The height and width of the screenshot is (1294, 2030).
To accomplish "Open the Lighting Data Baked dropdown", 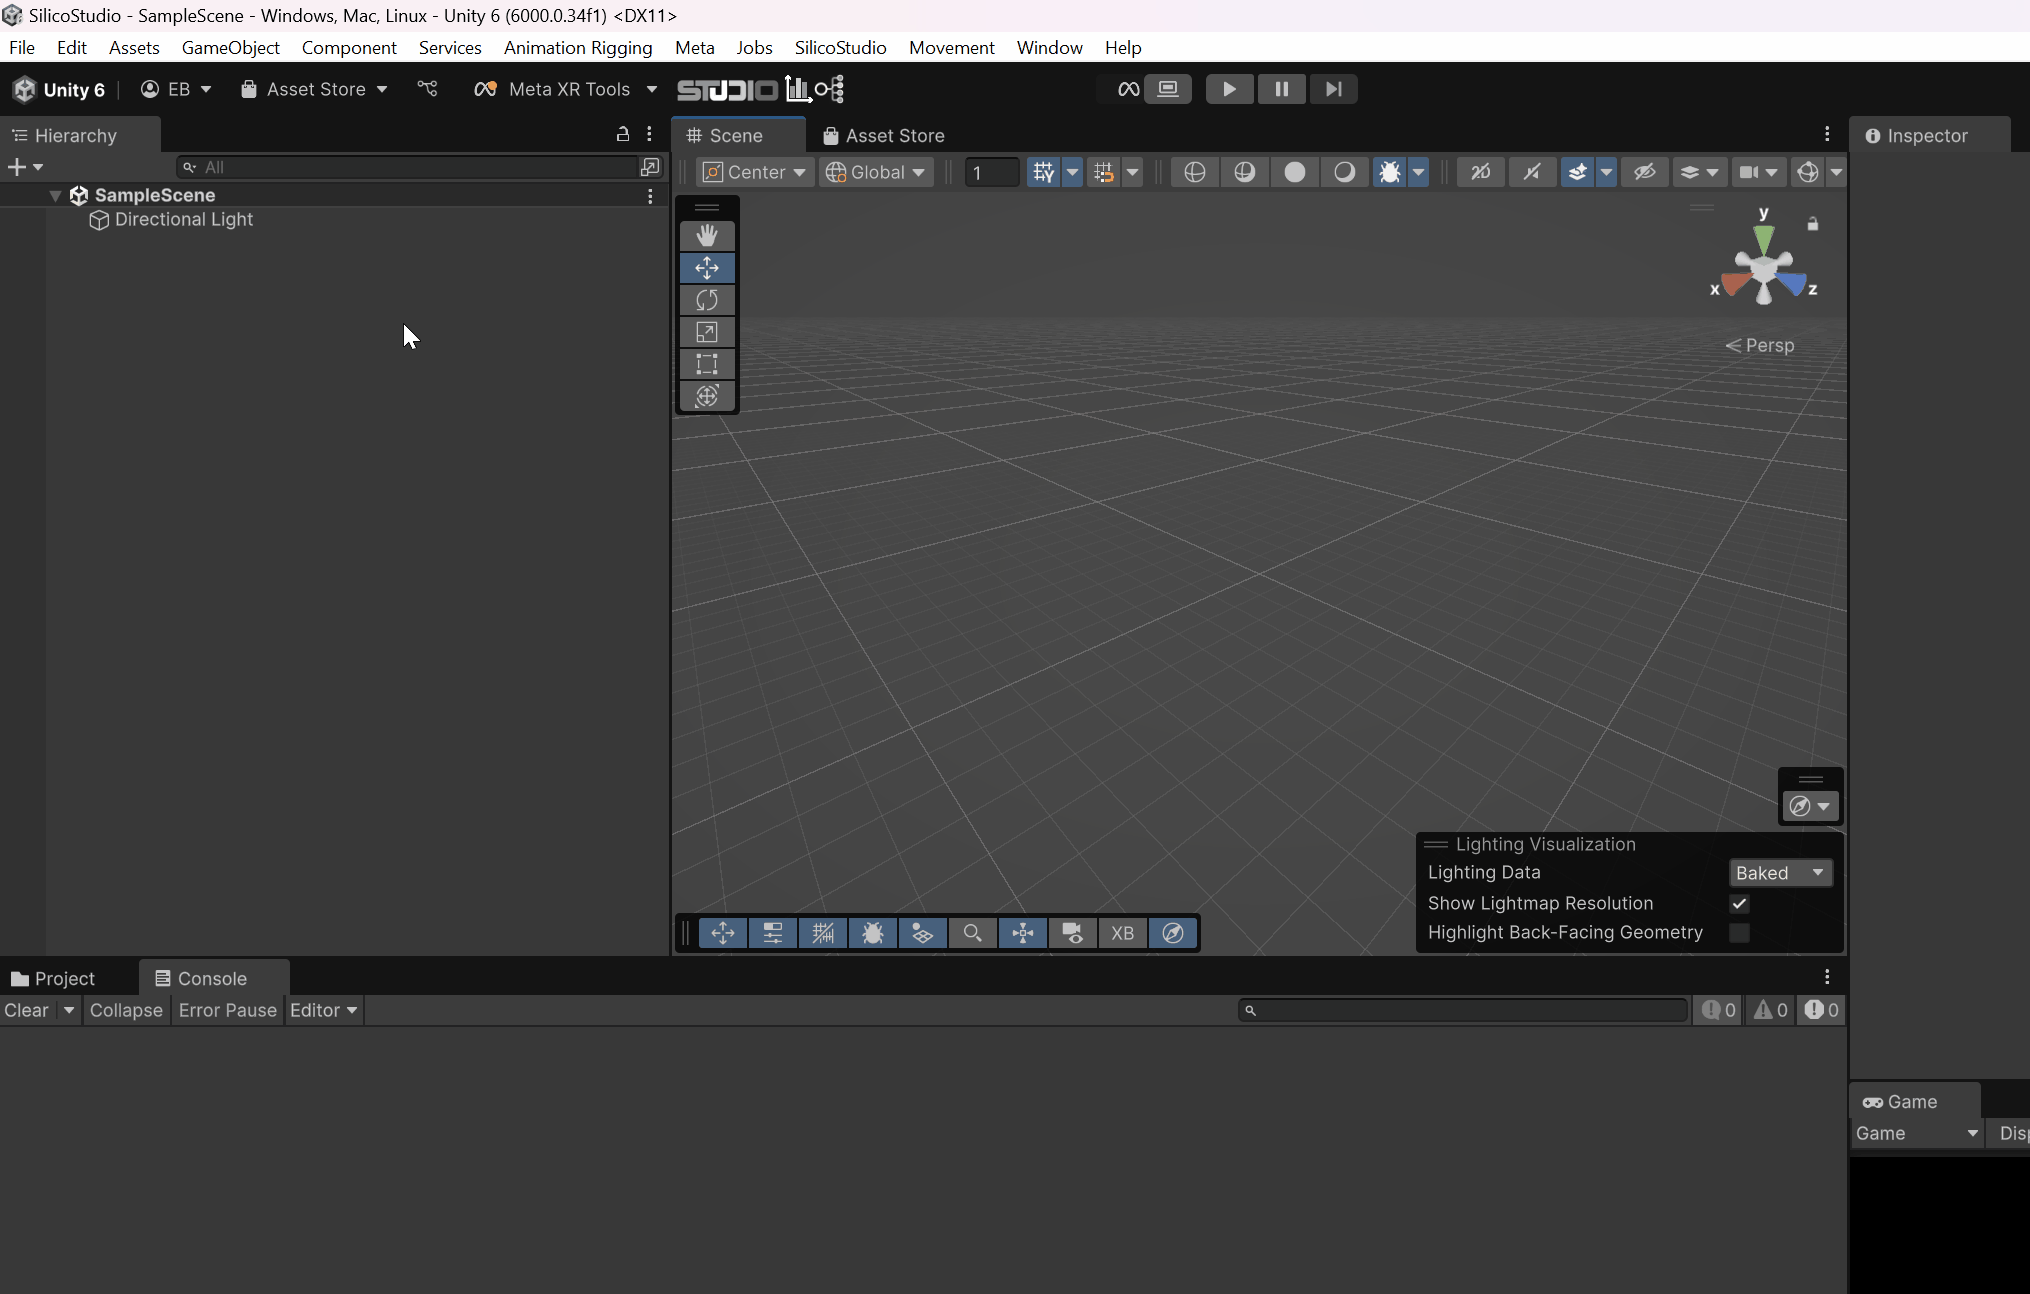I will (1780, 873).
